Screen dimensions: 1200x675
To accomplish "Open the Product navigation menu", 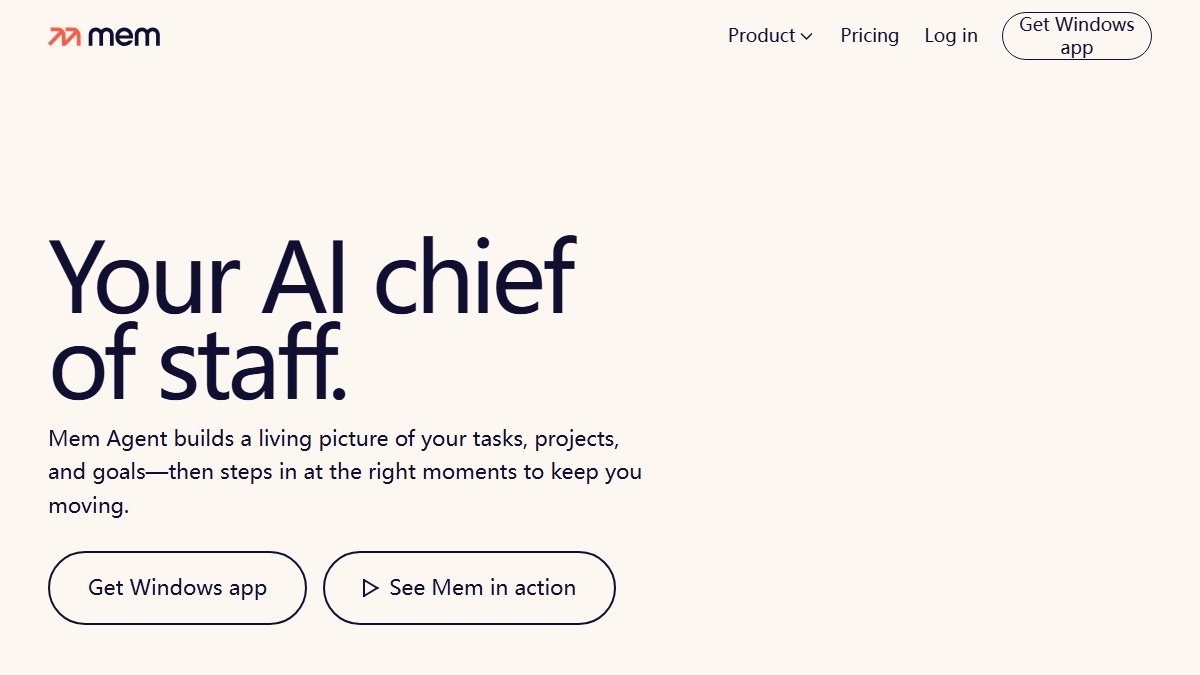I will point(770,36).
